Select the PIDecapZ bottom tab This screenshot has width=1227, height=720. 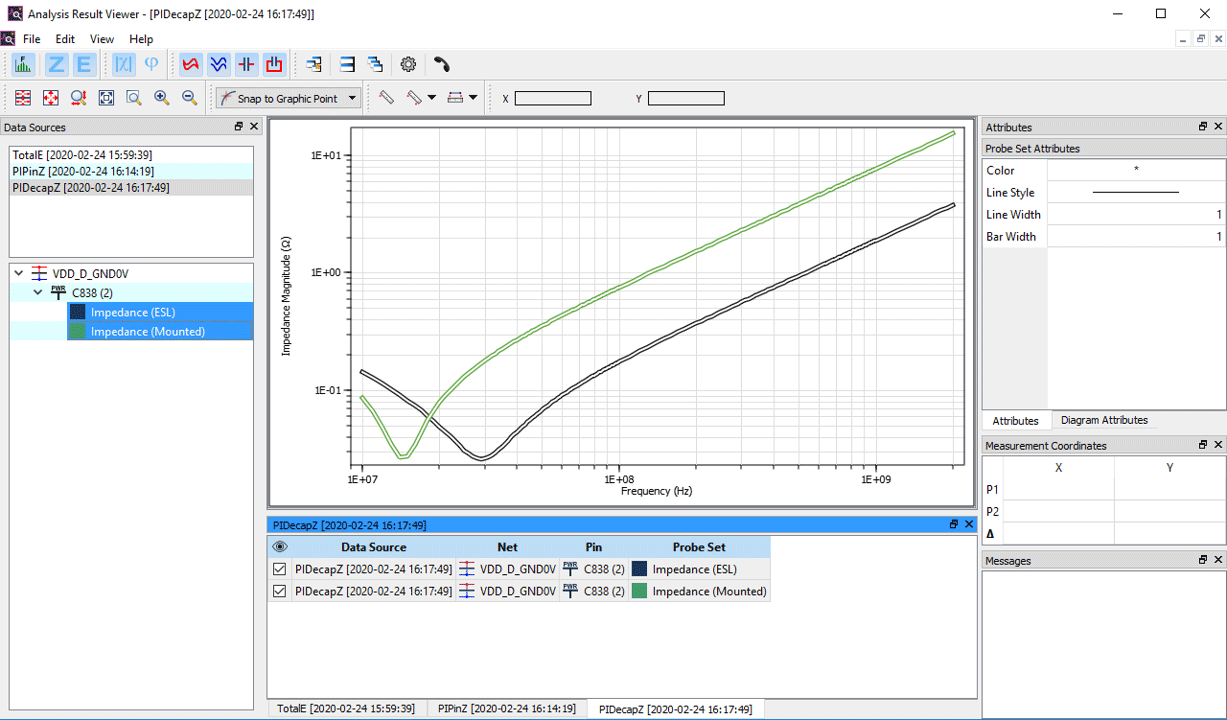pyautogui.click(x=676, y=709)
